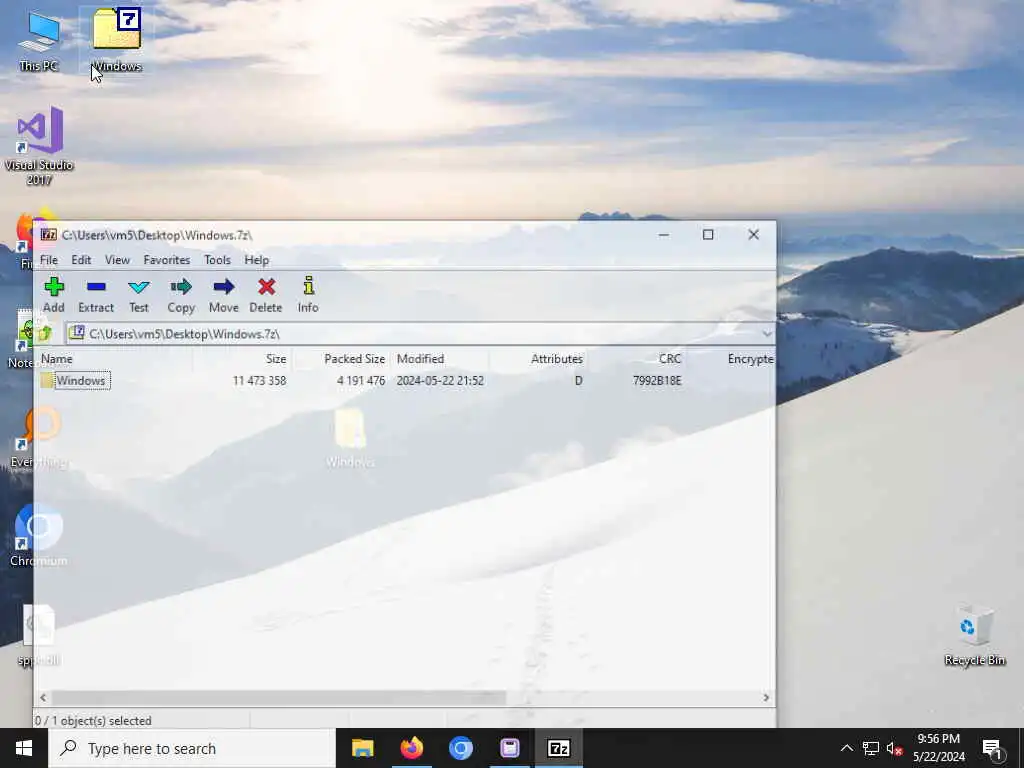Open the network tray icon
This screenshot has height=768, width=1024.
click(871, 748)
